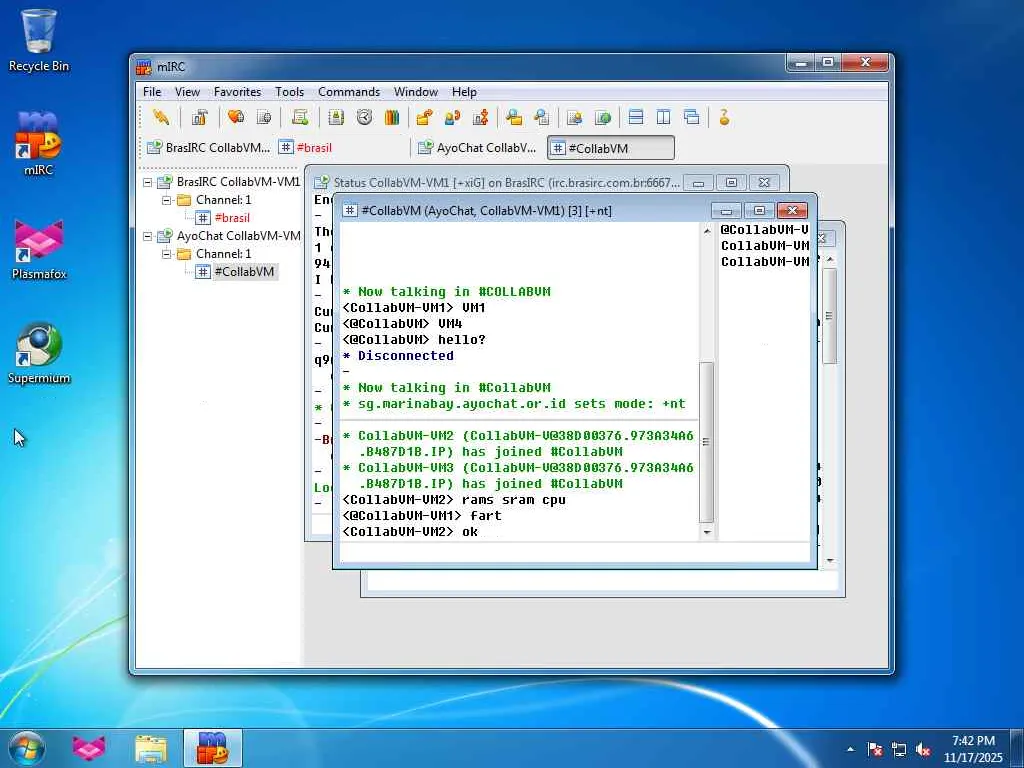Click the Timer clock toolbar icon
Image resolution: width=1024 pixels, height=768 pixels.
[x=364, y=118]
